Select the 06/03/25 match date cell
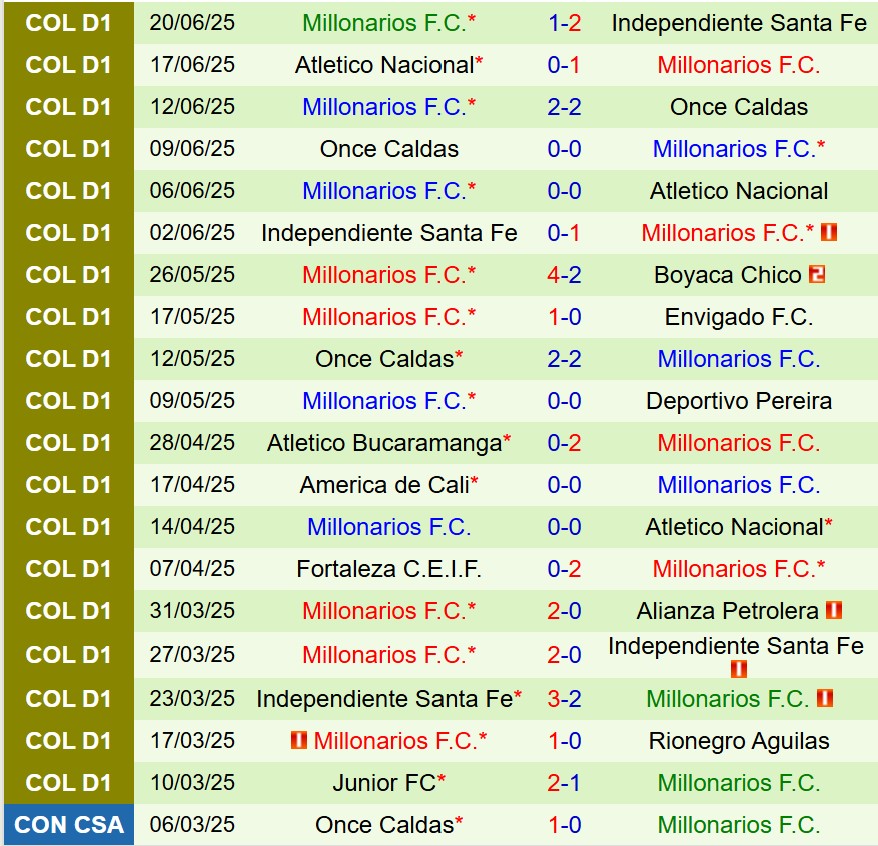 pyautogui.click(x=192, y=825)
